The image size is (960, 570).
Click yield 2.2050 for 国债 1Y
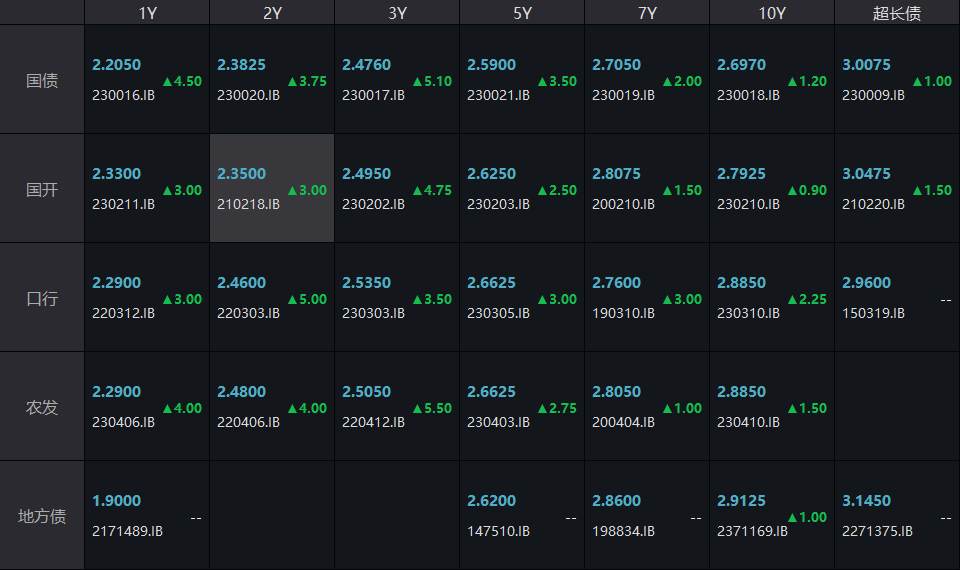pyautogui.click(x=116, y=65)
